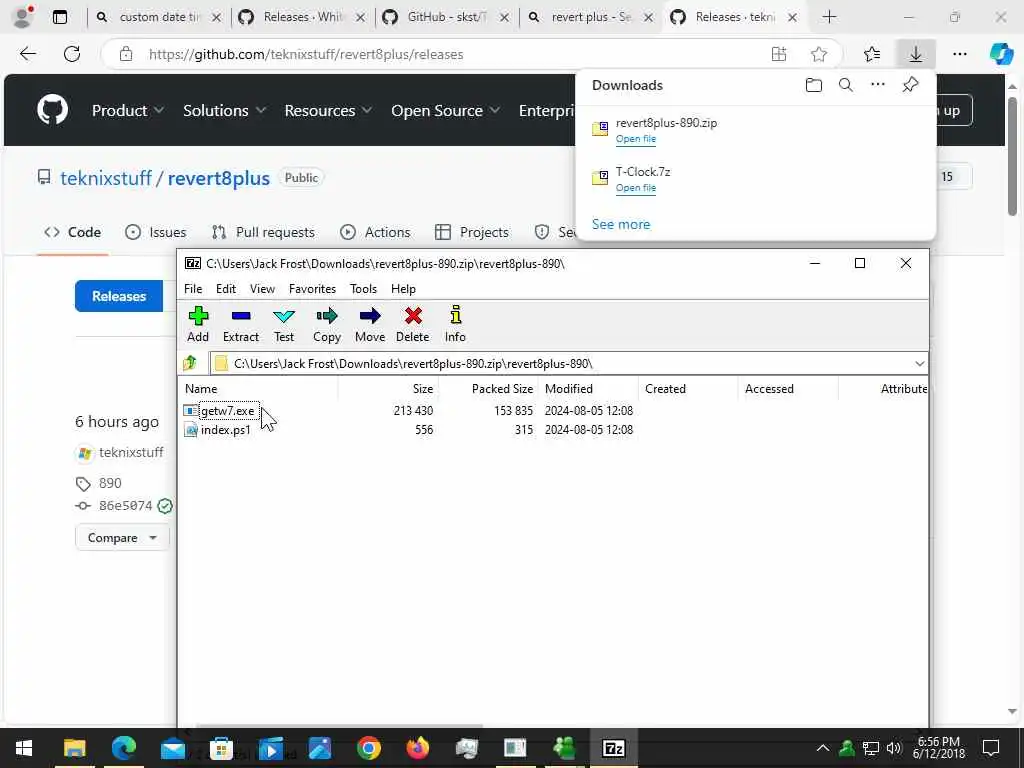The image size is (1024, 768).
Task: Select index.ps1 in the file list
Action: (x=225, y=430)
